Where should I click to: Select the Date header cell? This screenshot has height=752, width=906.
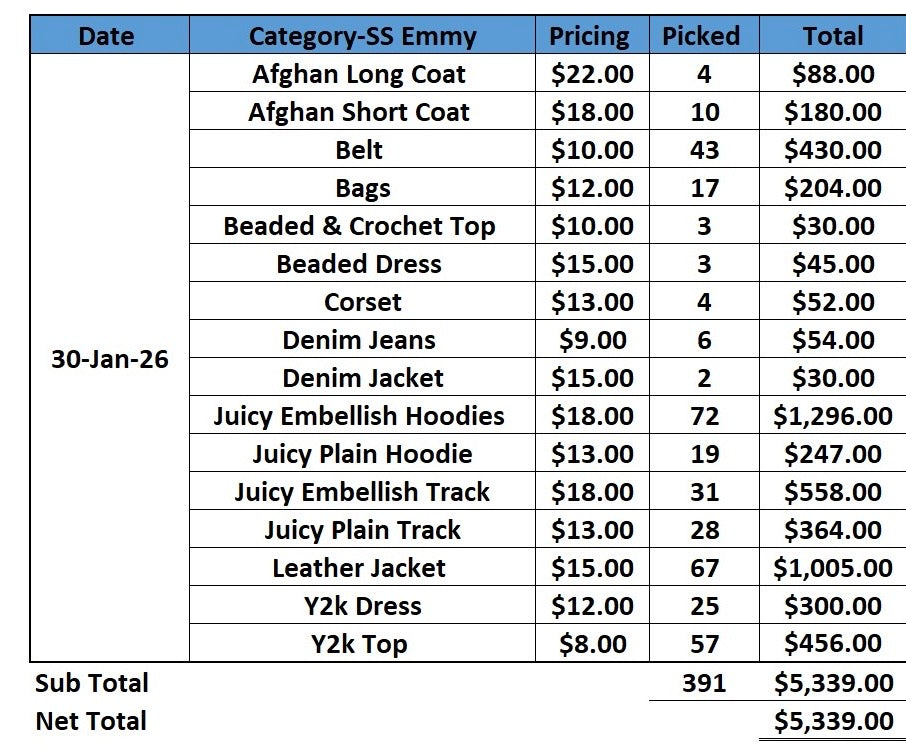tap(110, 35)
